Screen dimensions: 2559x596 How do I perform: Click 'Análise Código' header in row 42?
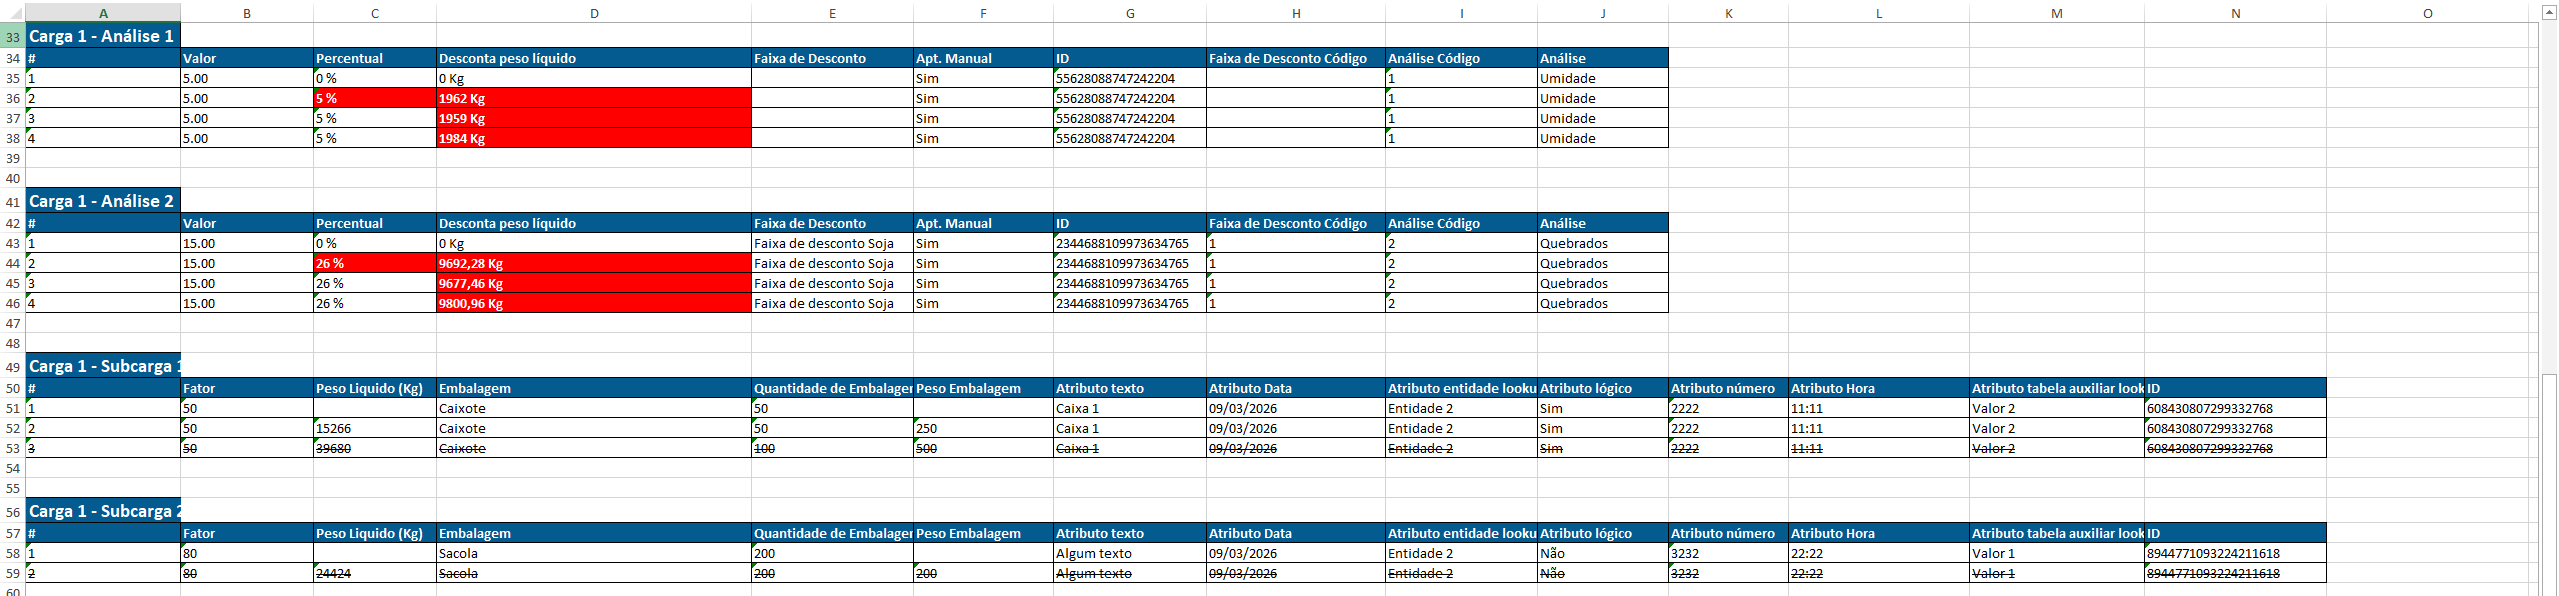coord(1461,223)
